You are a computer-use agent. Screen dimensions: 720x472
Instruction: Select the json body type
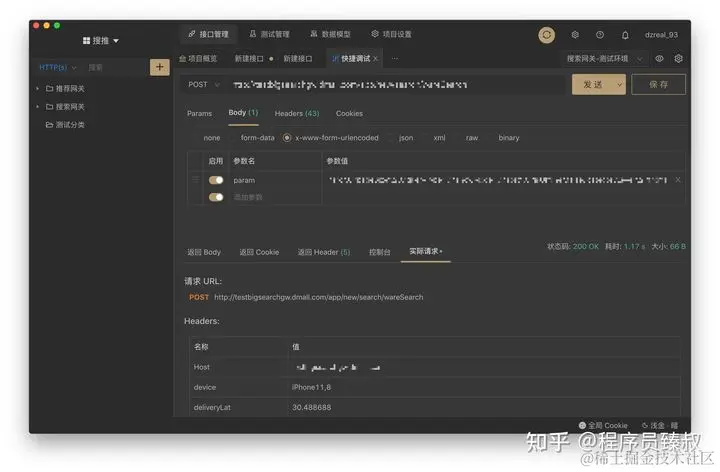coord(405,138)
